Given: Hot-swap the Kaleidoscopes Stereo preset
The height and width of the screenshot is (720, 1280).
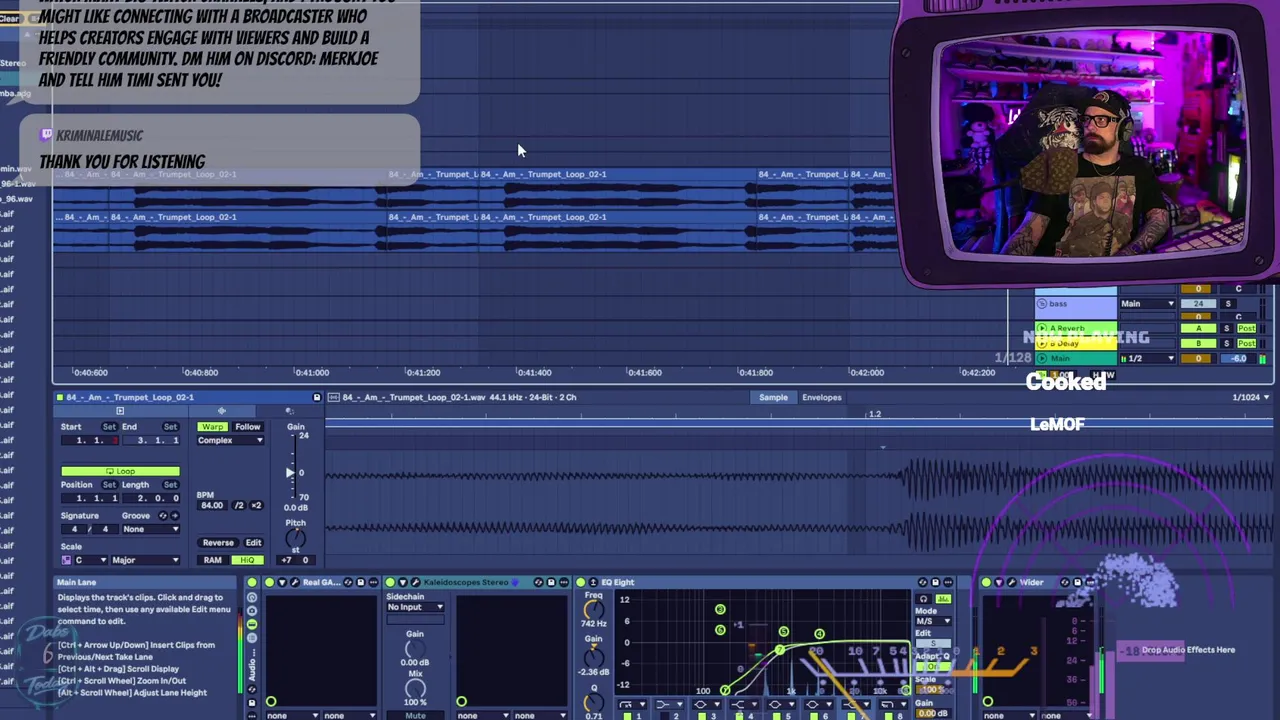Looking at the screenshot, I should coord(538,582).
